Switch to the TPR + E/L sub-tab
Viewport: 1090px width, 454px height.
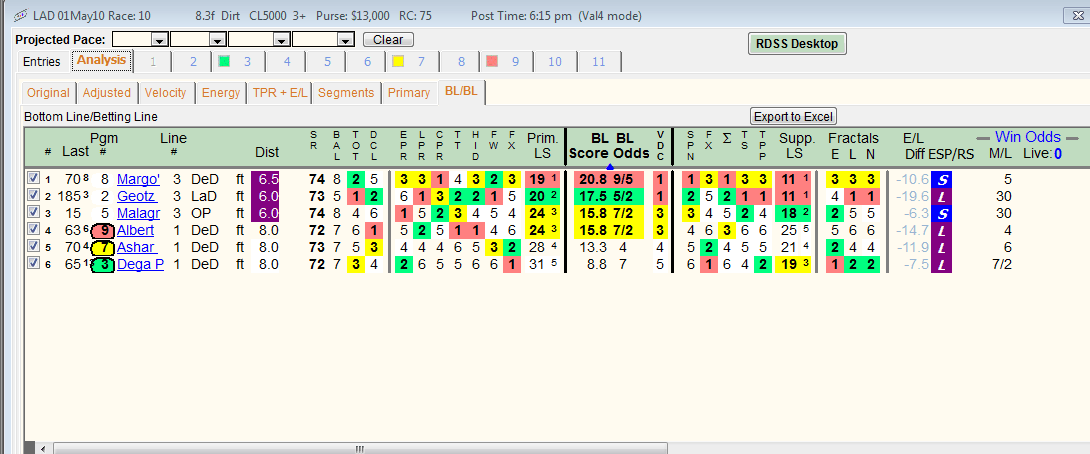(x=280, y=92)
